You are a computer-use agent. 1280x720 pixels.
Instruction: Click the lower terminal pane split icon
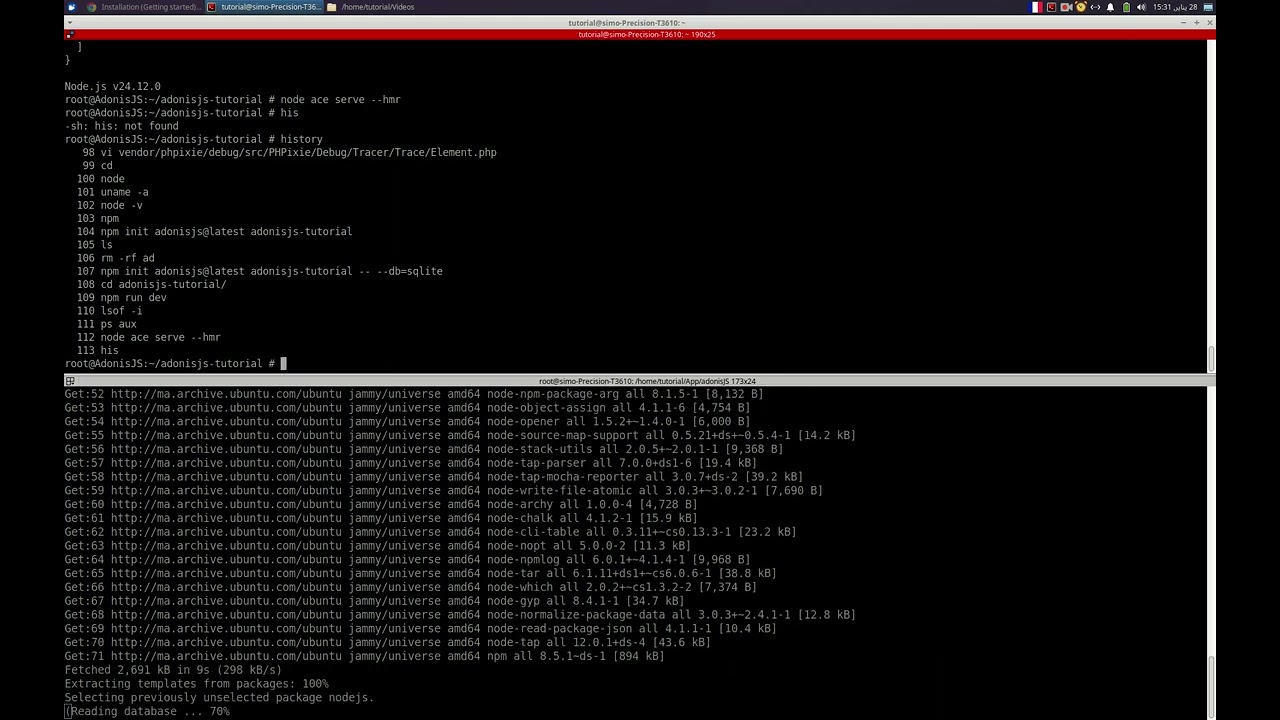click(70, 381)
